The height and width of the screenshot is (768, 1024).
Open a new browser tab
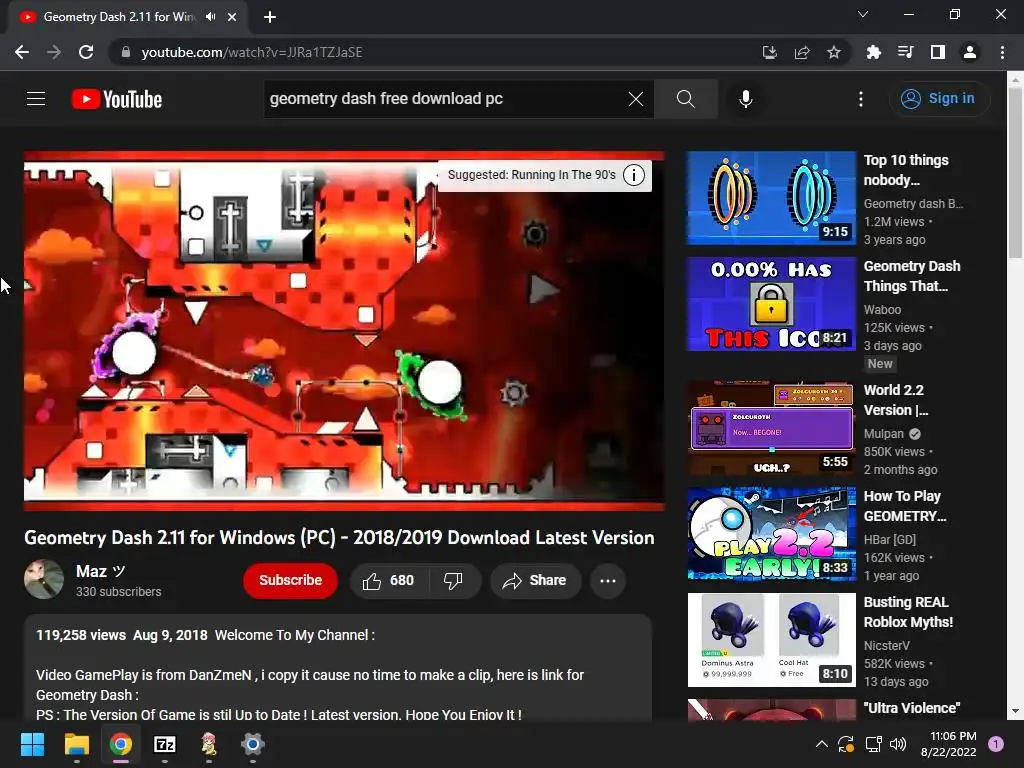pos(270,17)
